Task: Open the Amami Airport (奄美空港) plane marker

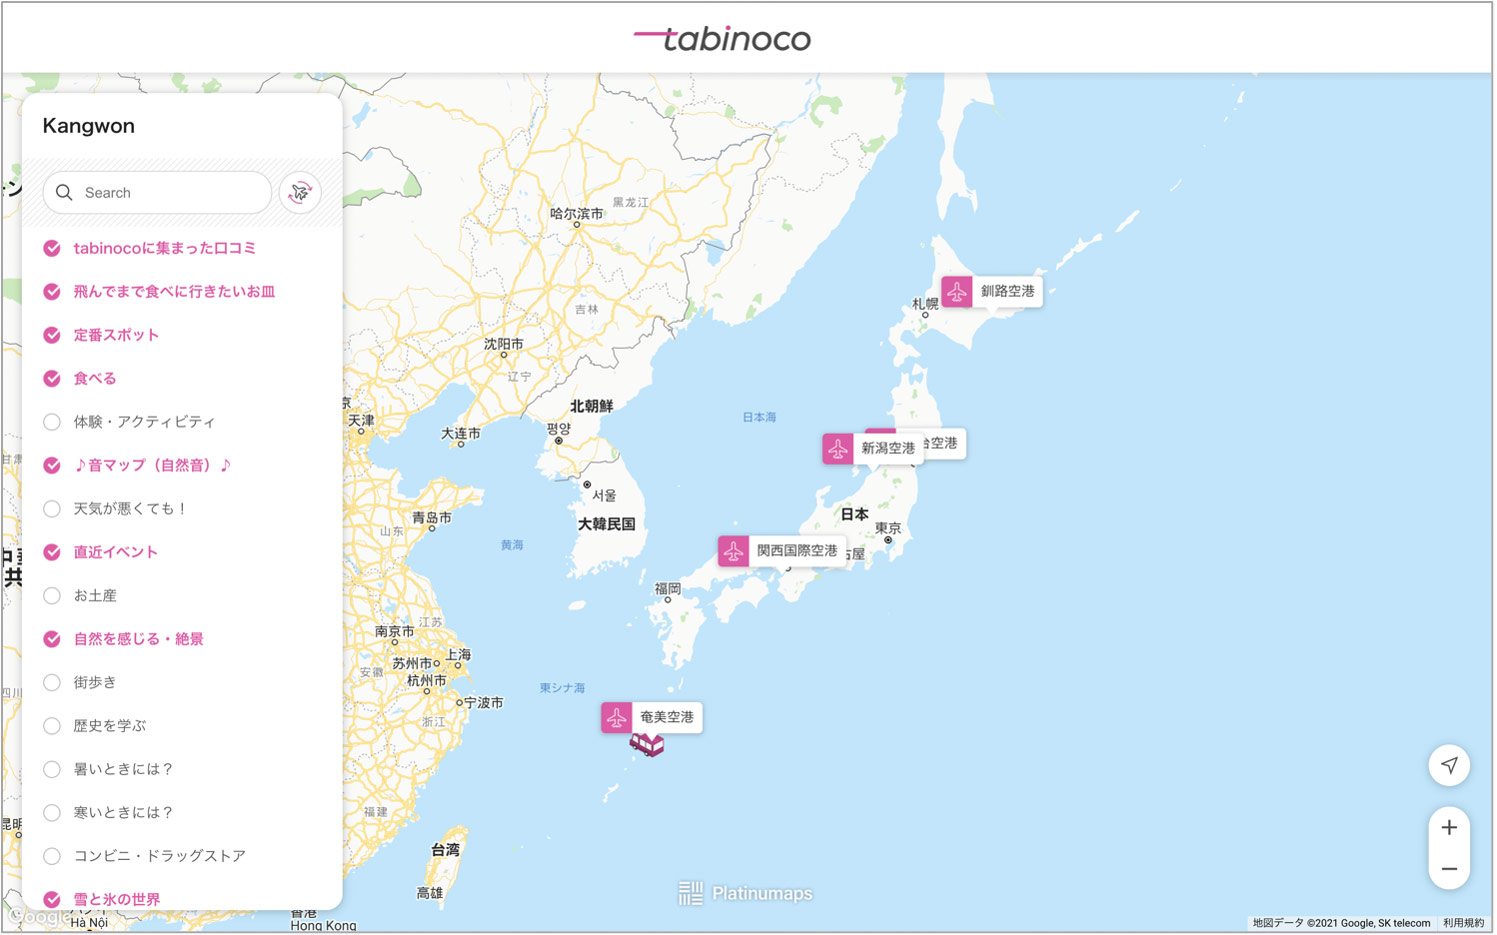Action: point(617,718)
